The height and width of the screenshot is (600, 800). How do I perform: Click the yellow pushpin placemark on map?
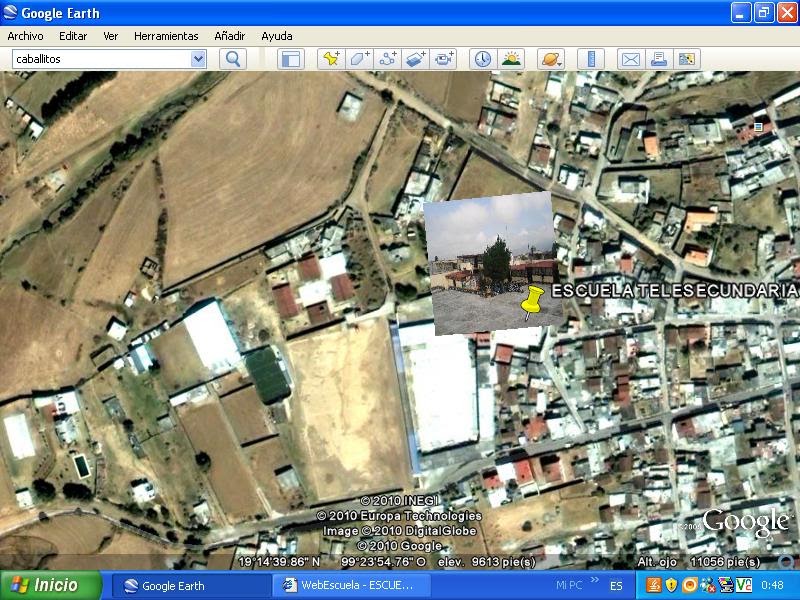(x=532, y=302)
